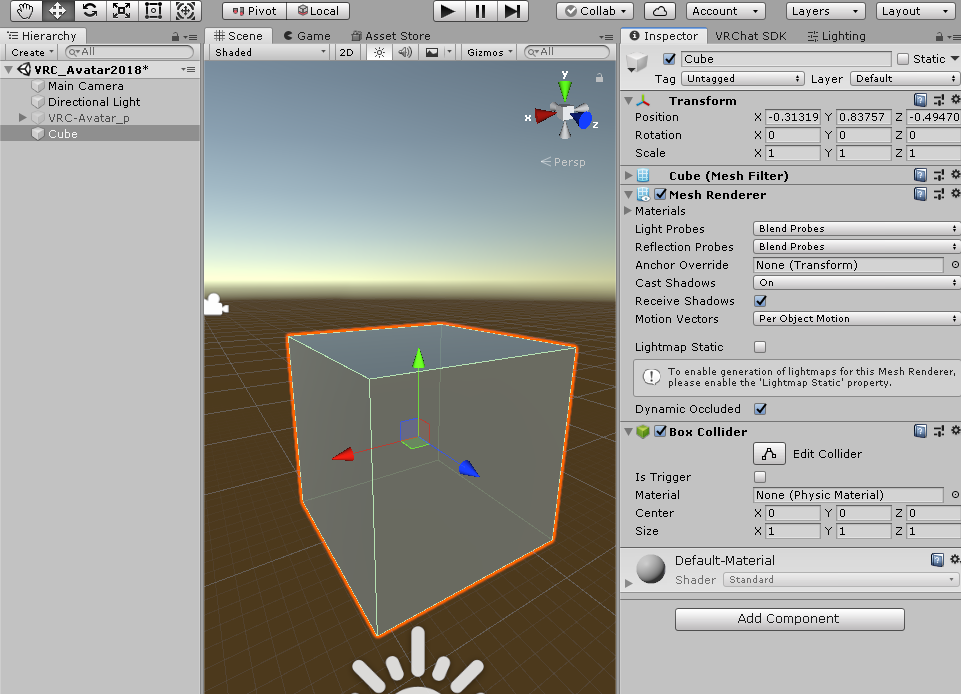
Task: Open the Cast Shadows dropdown
Action: click(855, 283)
